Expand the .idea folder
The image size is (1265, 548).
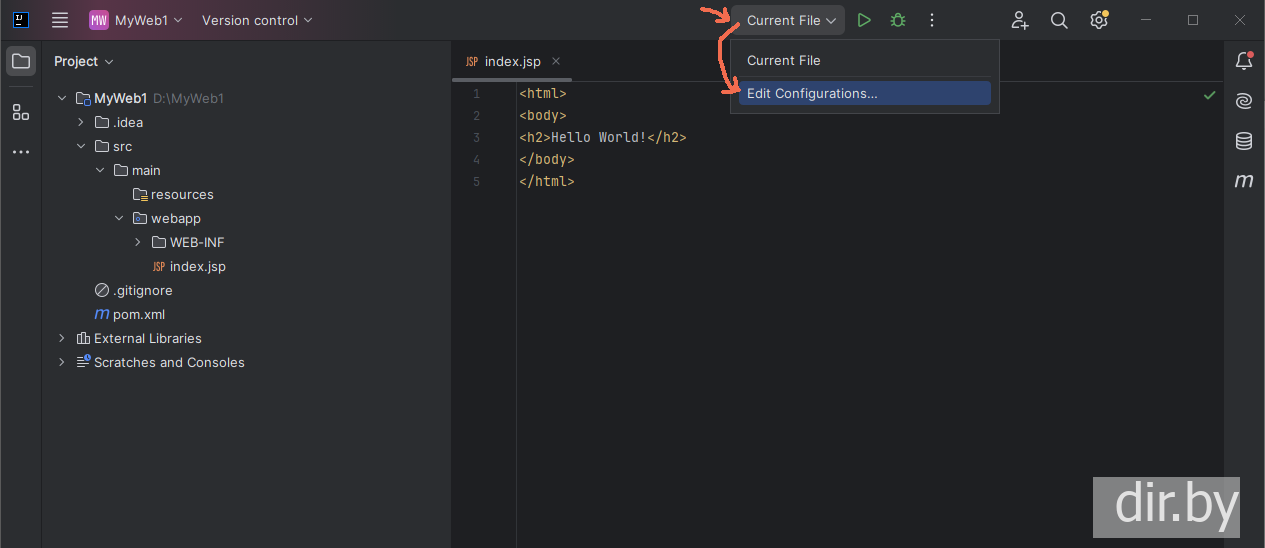(x=81, y=122)
